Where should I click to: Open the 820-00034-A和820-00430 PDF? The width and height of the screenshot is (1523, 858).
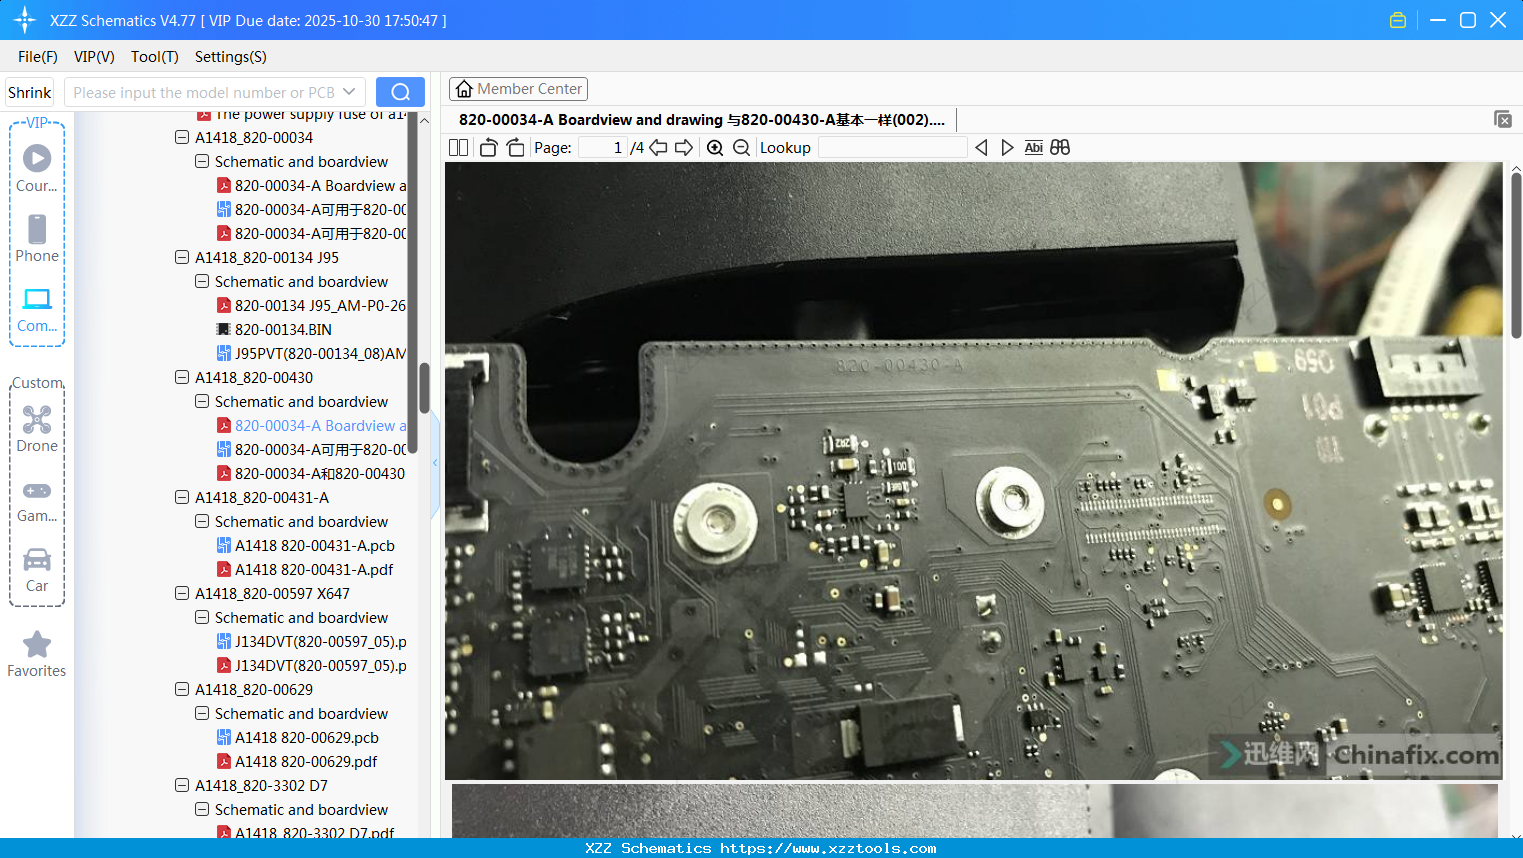coord(311,474)
